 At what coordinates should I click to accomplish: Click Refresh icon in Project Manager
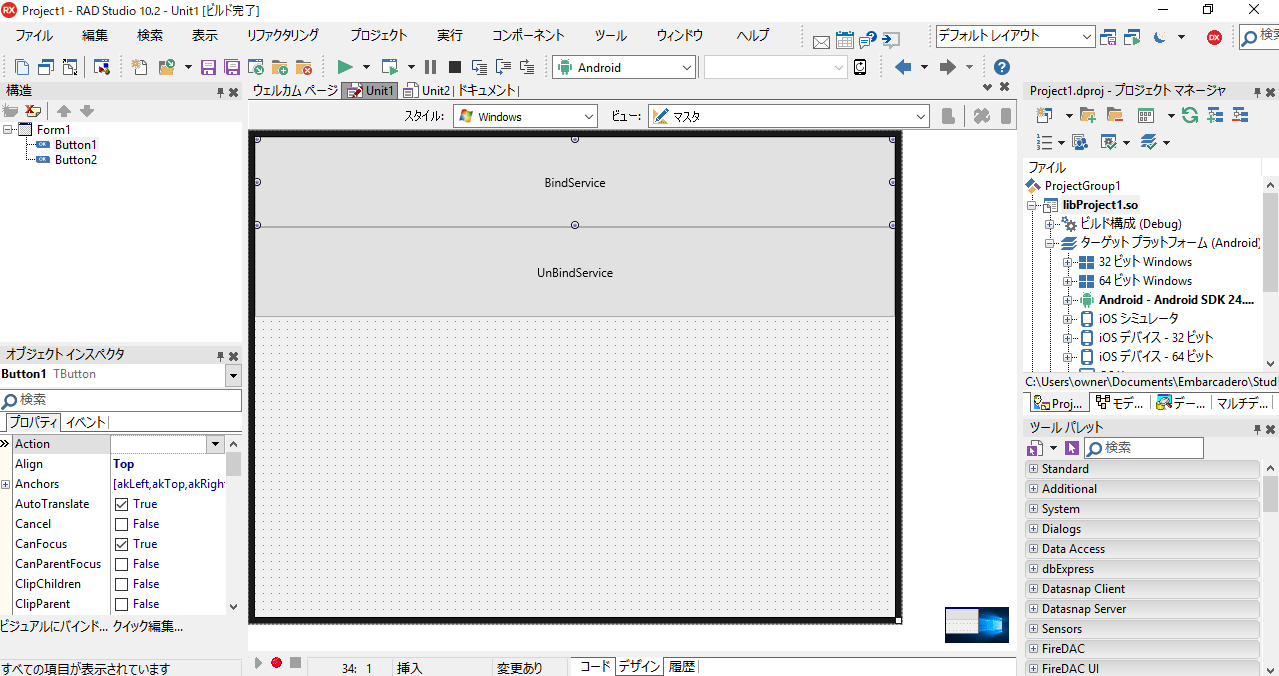coord(1189,115)
